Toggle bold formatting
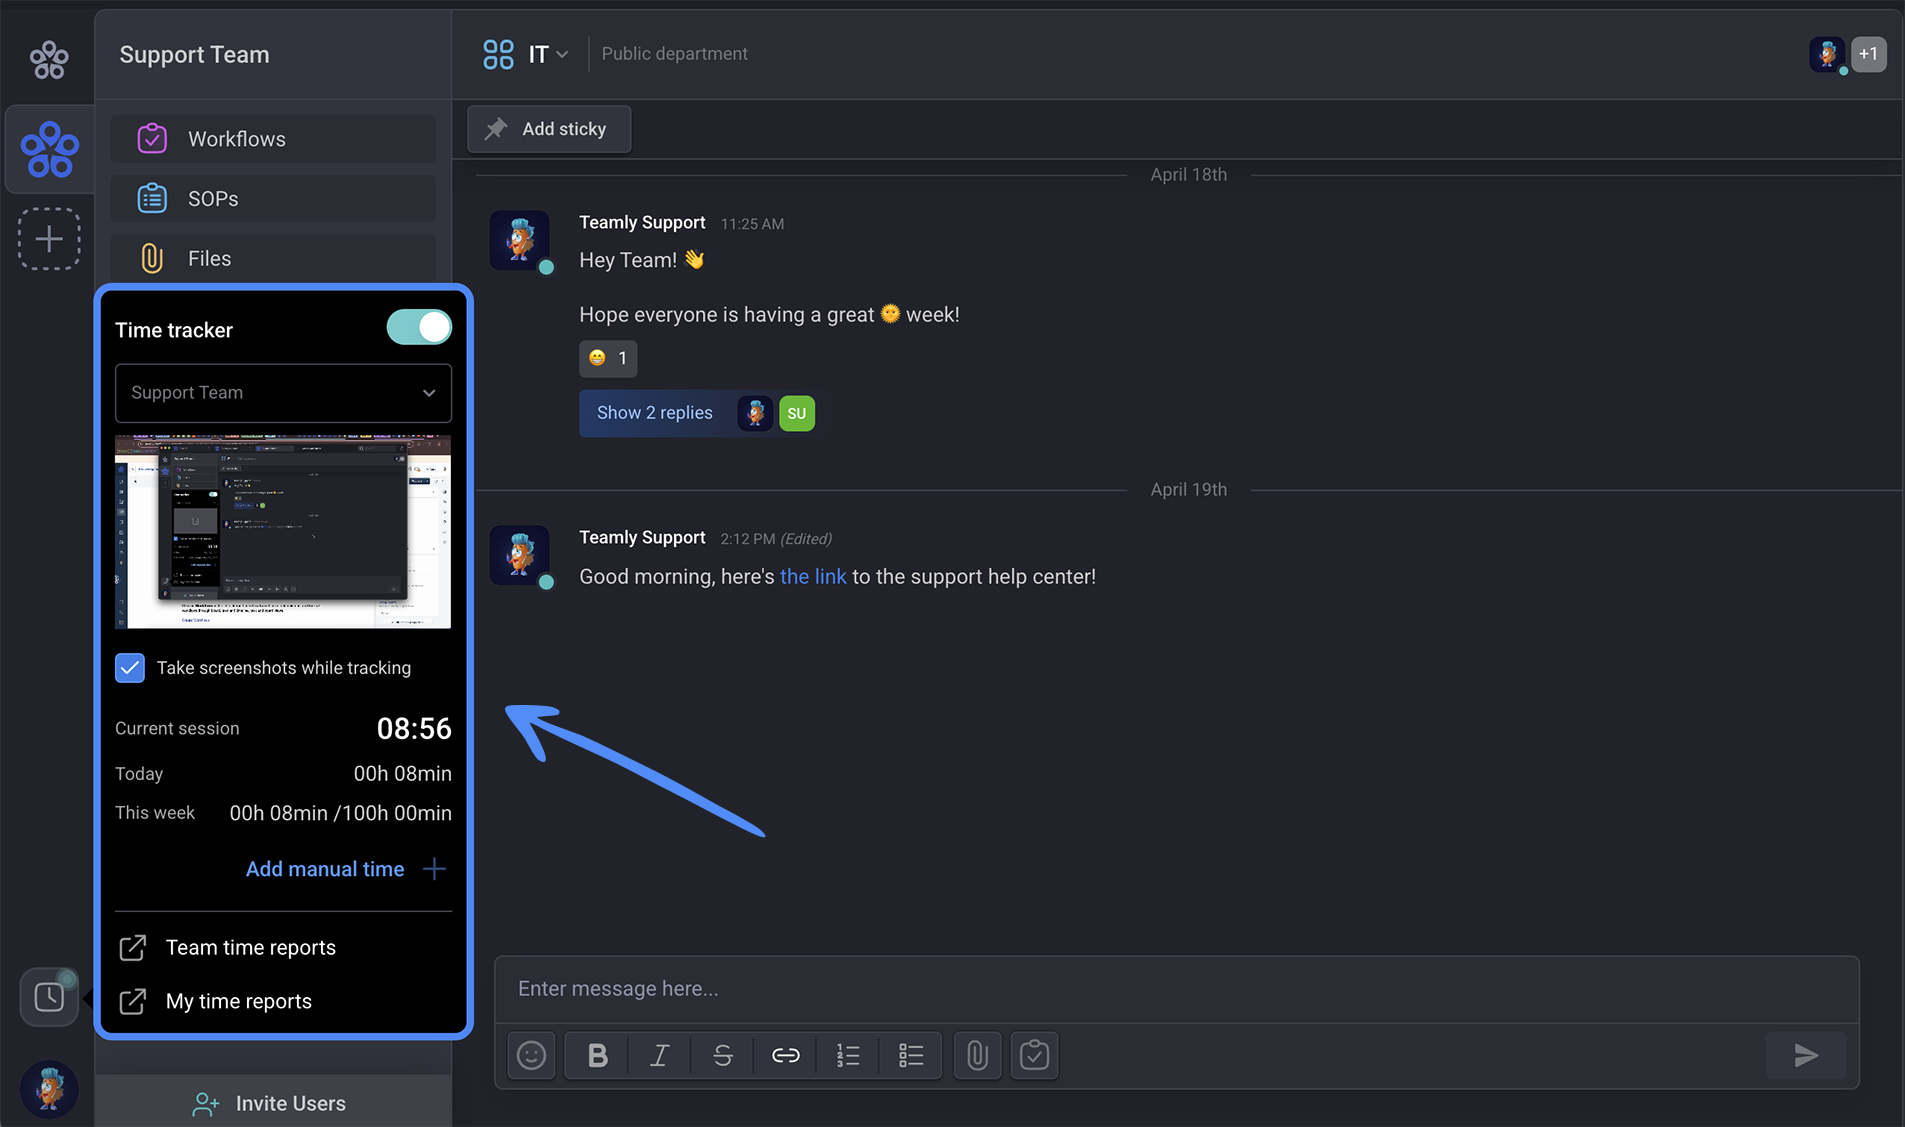1905x1127 pixels. pos(597,1055)
